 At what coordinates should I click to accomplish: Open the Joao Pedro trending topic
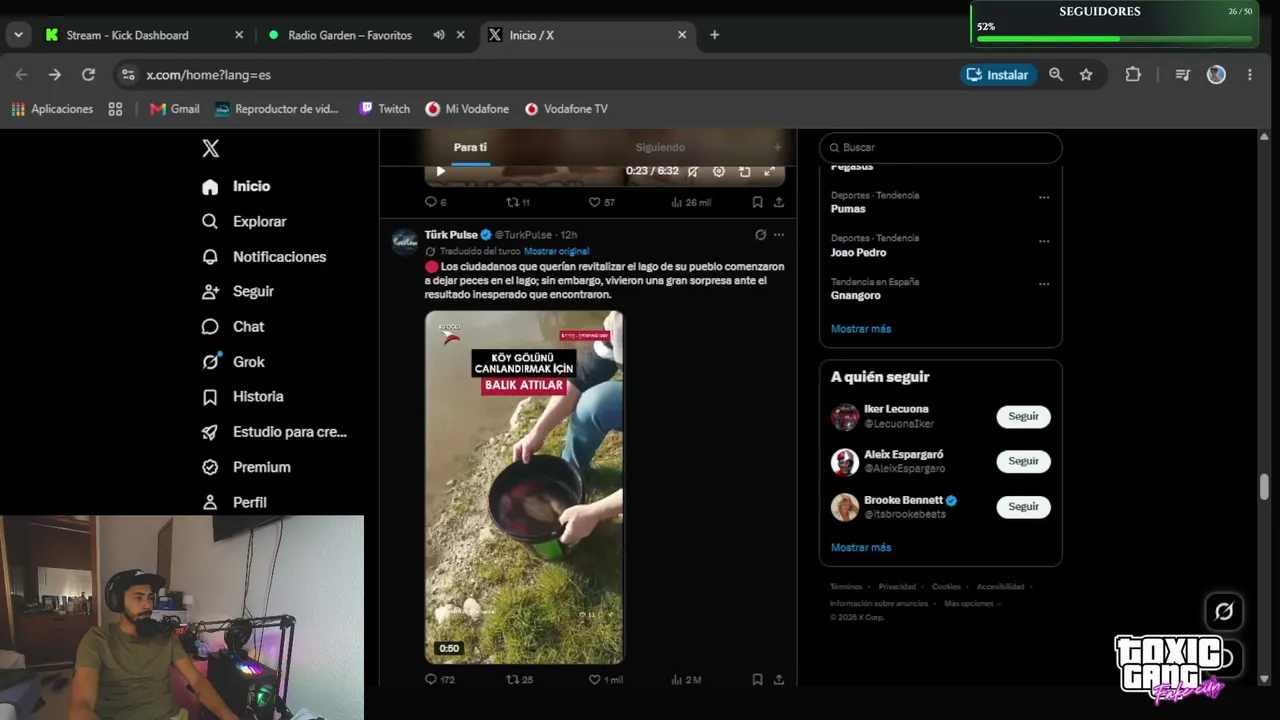pos(858,252)
